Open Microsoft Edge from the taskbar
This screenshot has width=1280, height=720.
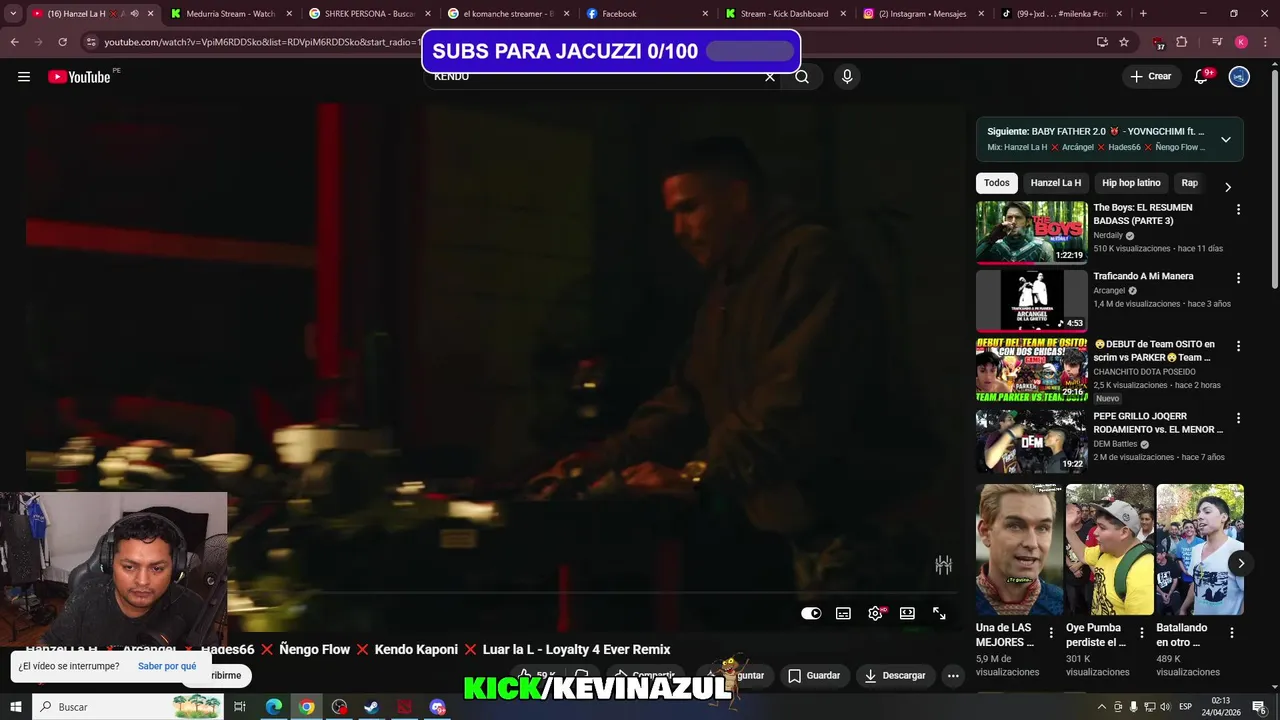click(x=274, y=707)
